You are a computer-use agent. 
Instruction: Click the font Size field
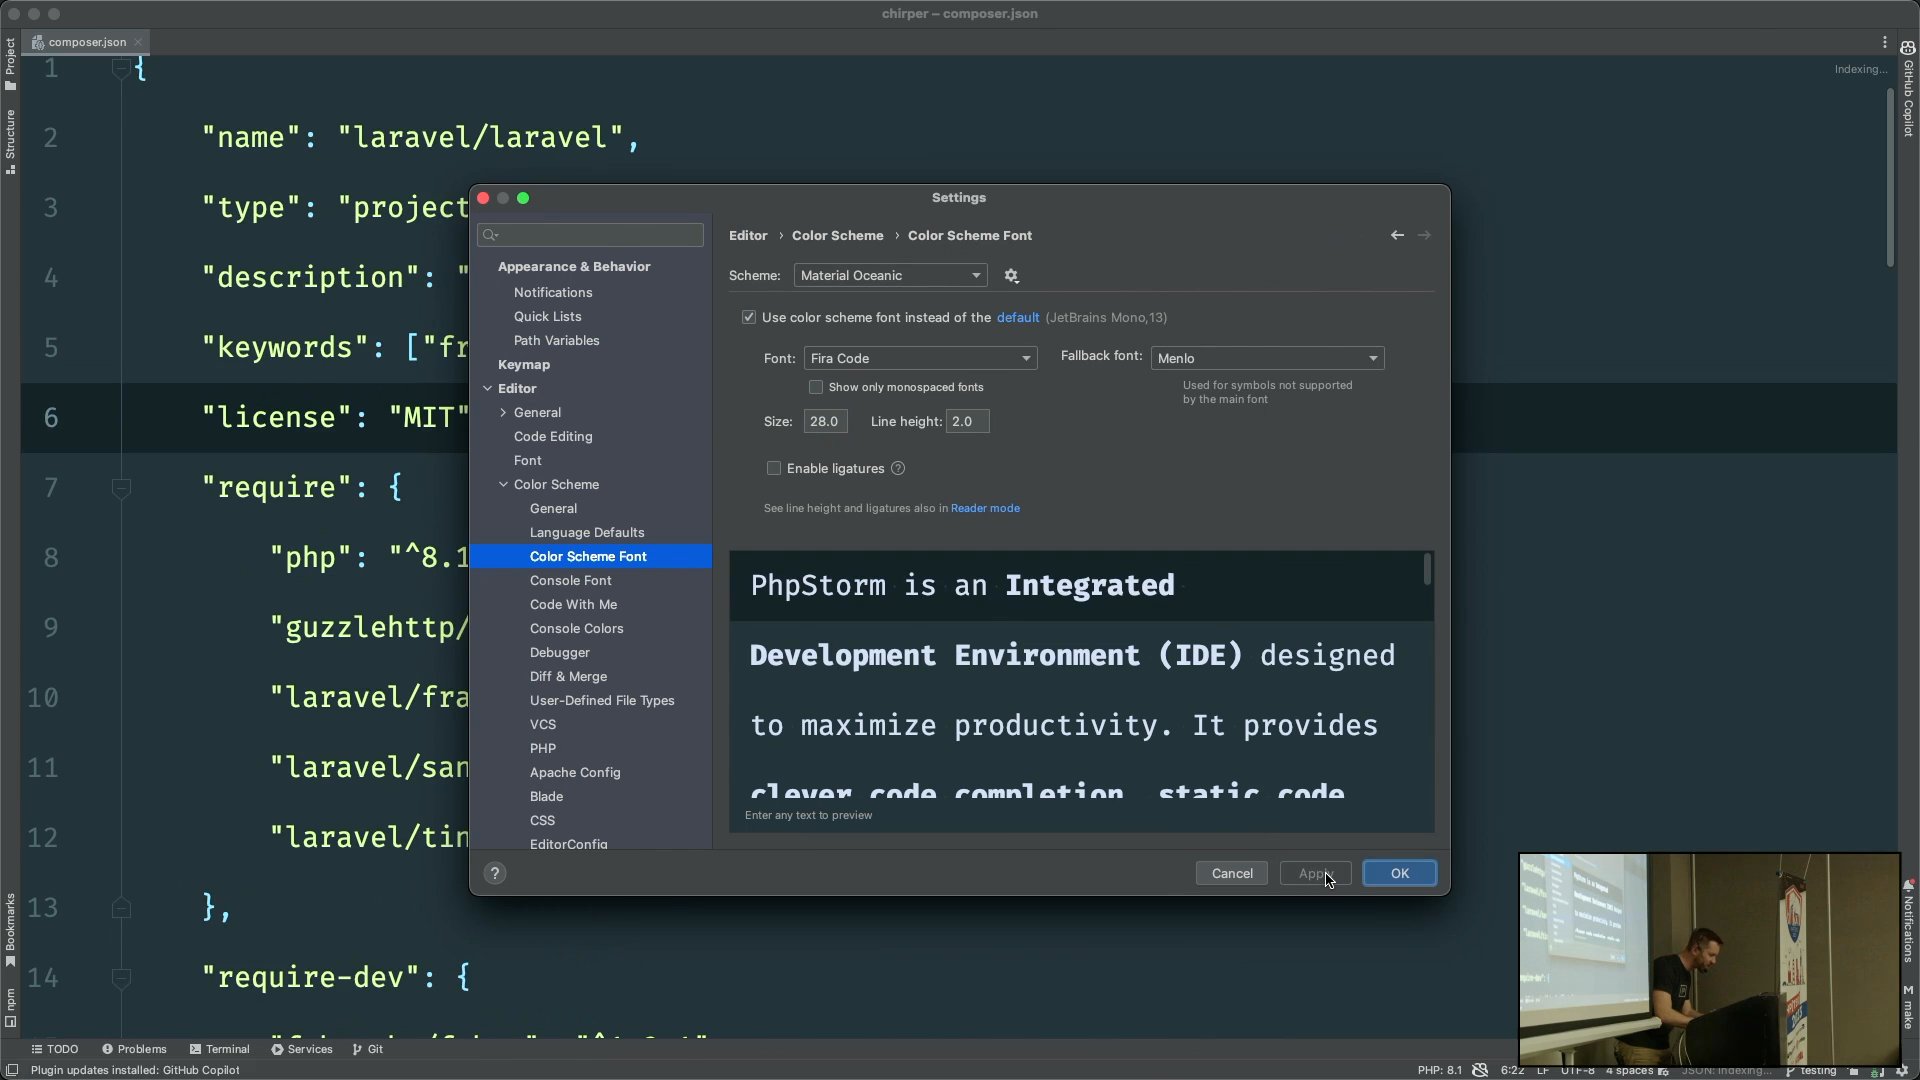(x=826, y=422)
